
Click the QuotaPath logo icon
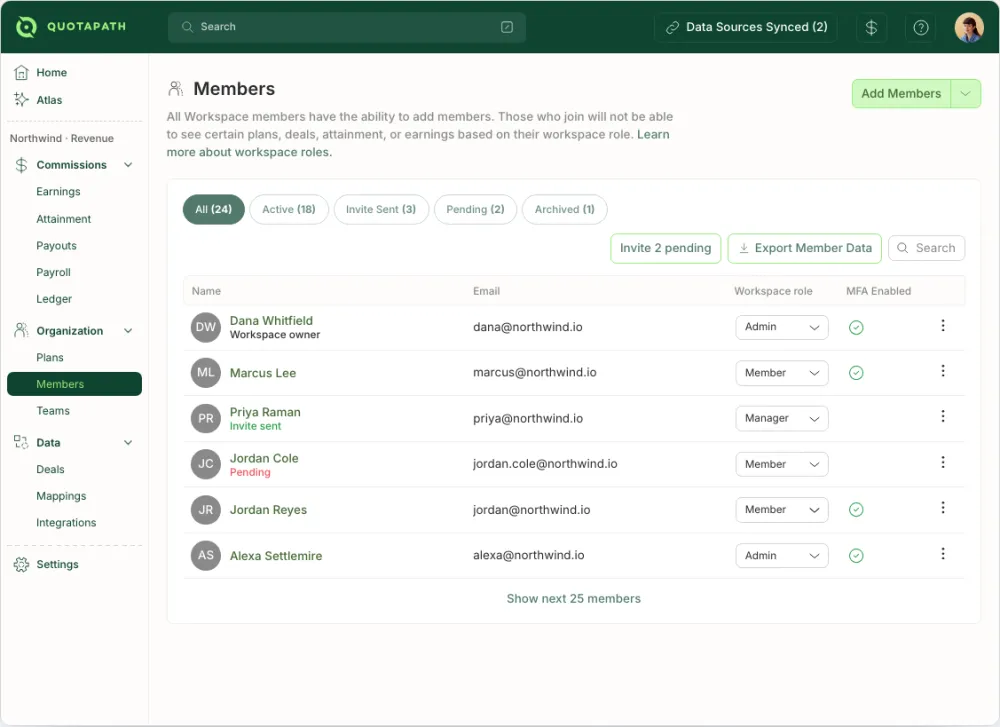pyautogui.click(x=26, y=27)
